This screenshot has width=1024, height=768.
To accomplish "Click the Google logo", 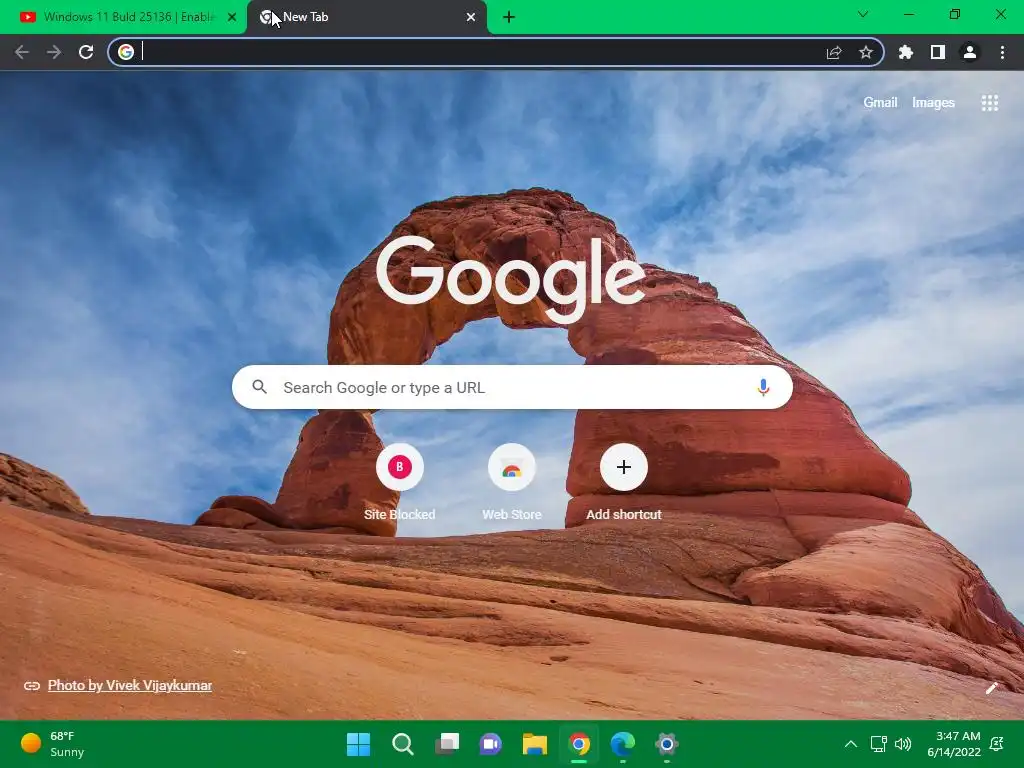I will click(510, 279).
